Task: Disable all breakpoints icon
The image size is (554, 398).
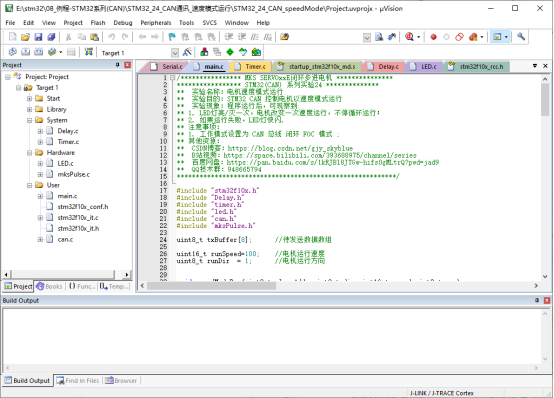Action: [x=459, y=37]
